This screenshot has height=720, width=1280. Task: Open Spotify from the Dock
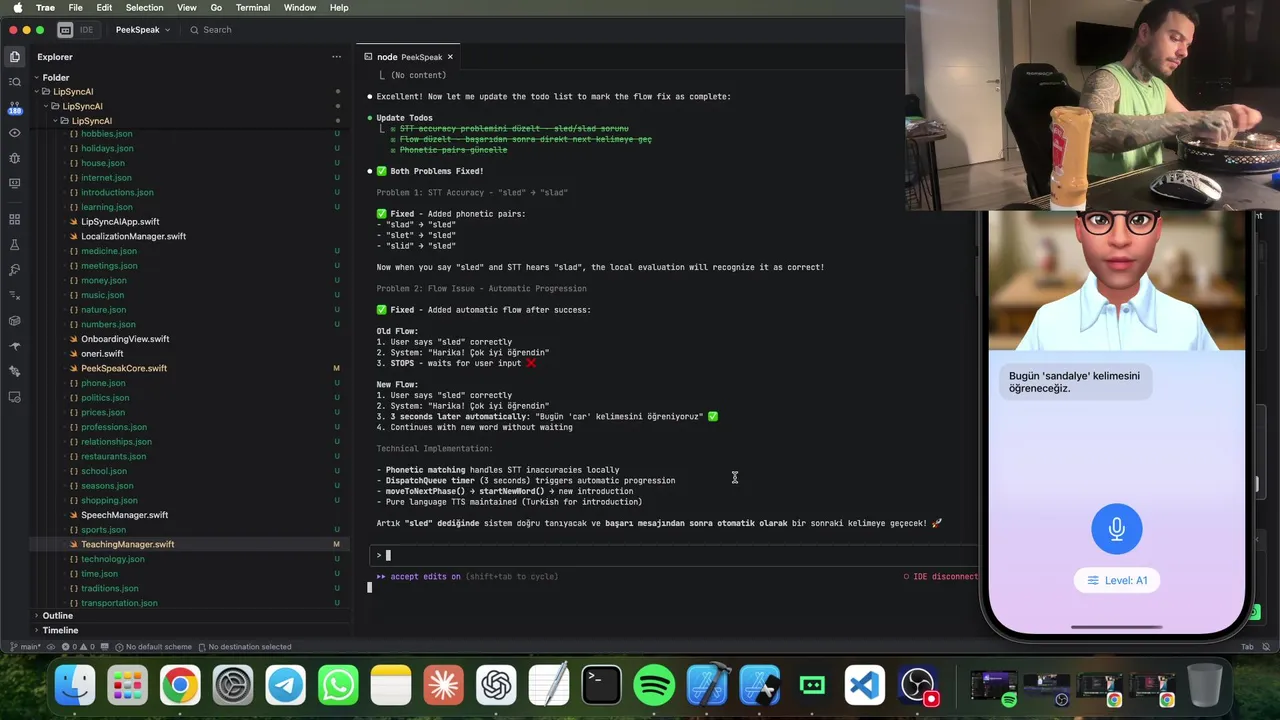pyautogui.click(x=654, y=686)
